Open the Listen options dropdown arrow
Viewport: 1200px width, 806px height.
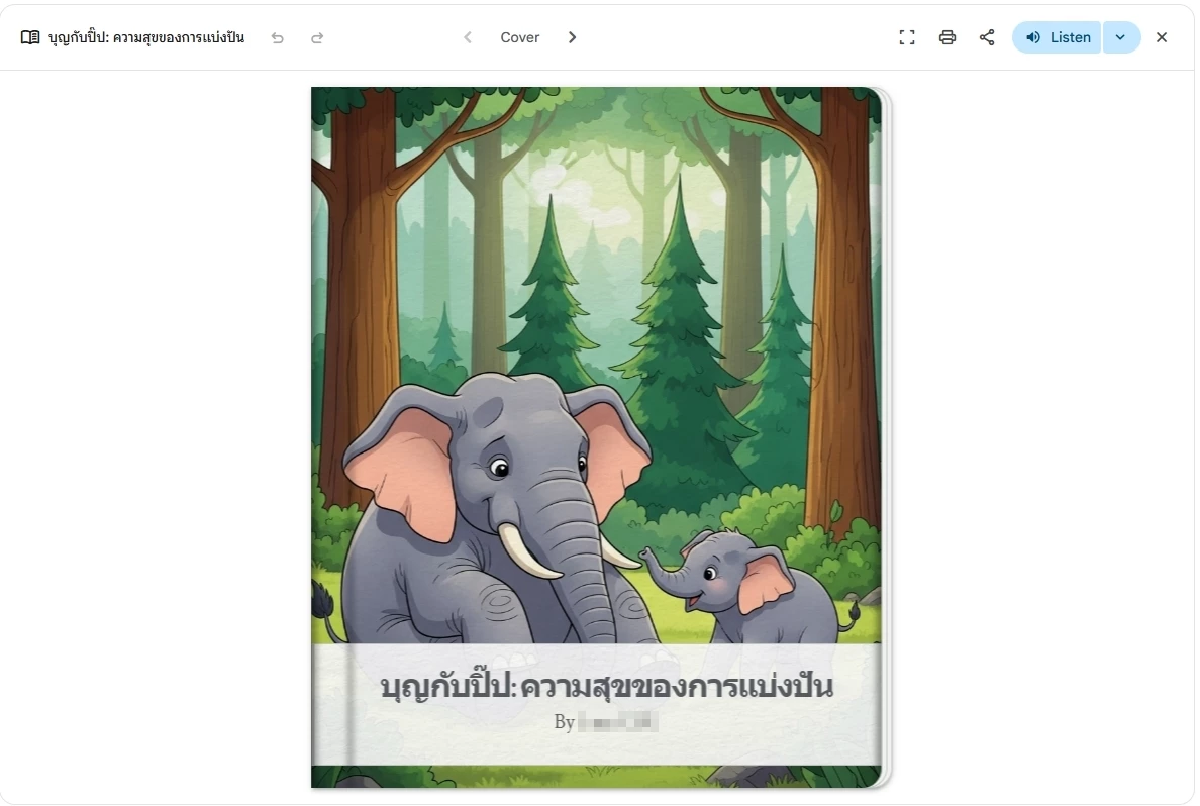coord(1121,37)
